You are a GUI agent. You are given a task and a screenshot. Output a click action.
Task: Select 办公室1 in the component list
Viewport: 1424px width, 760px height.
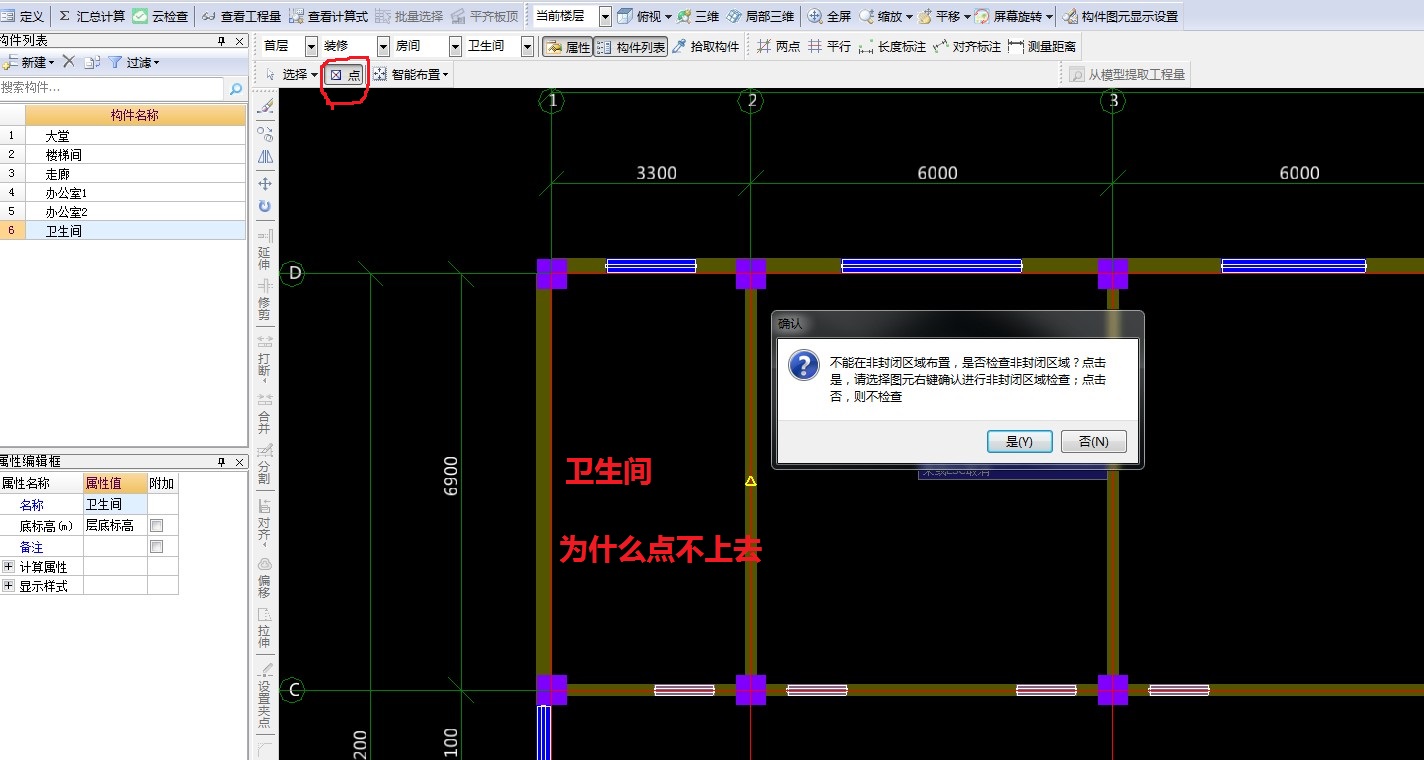coord(134,193)
